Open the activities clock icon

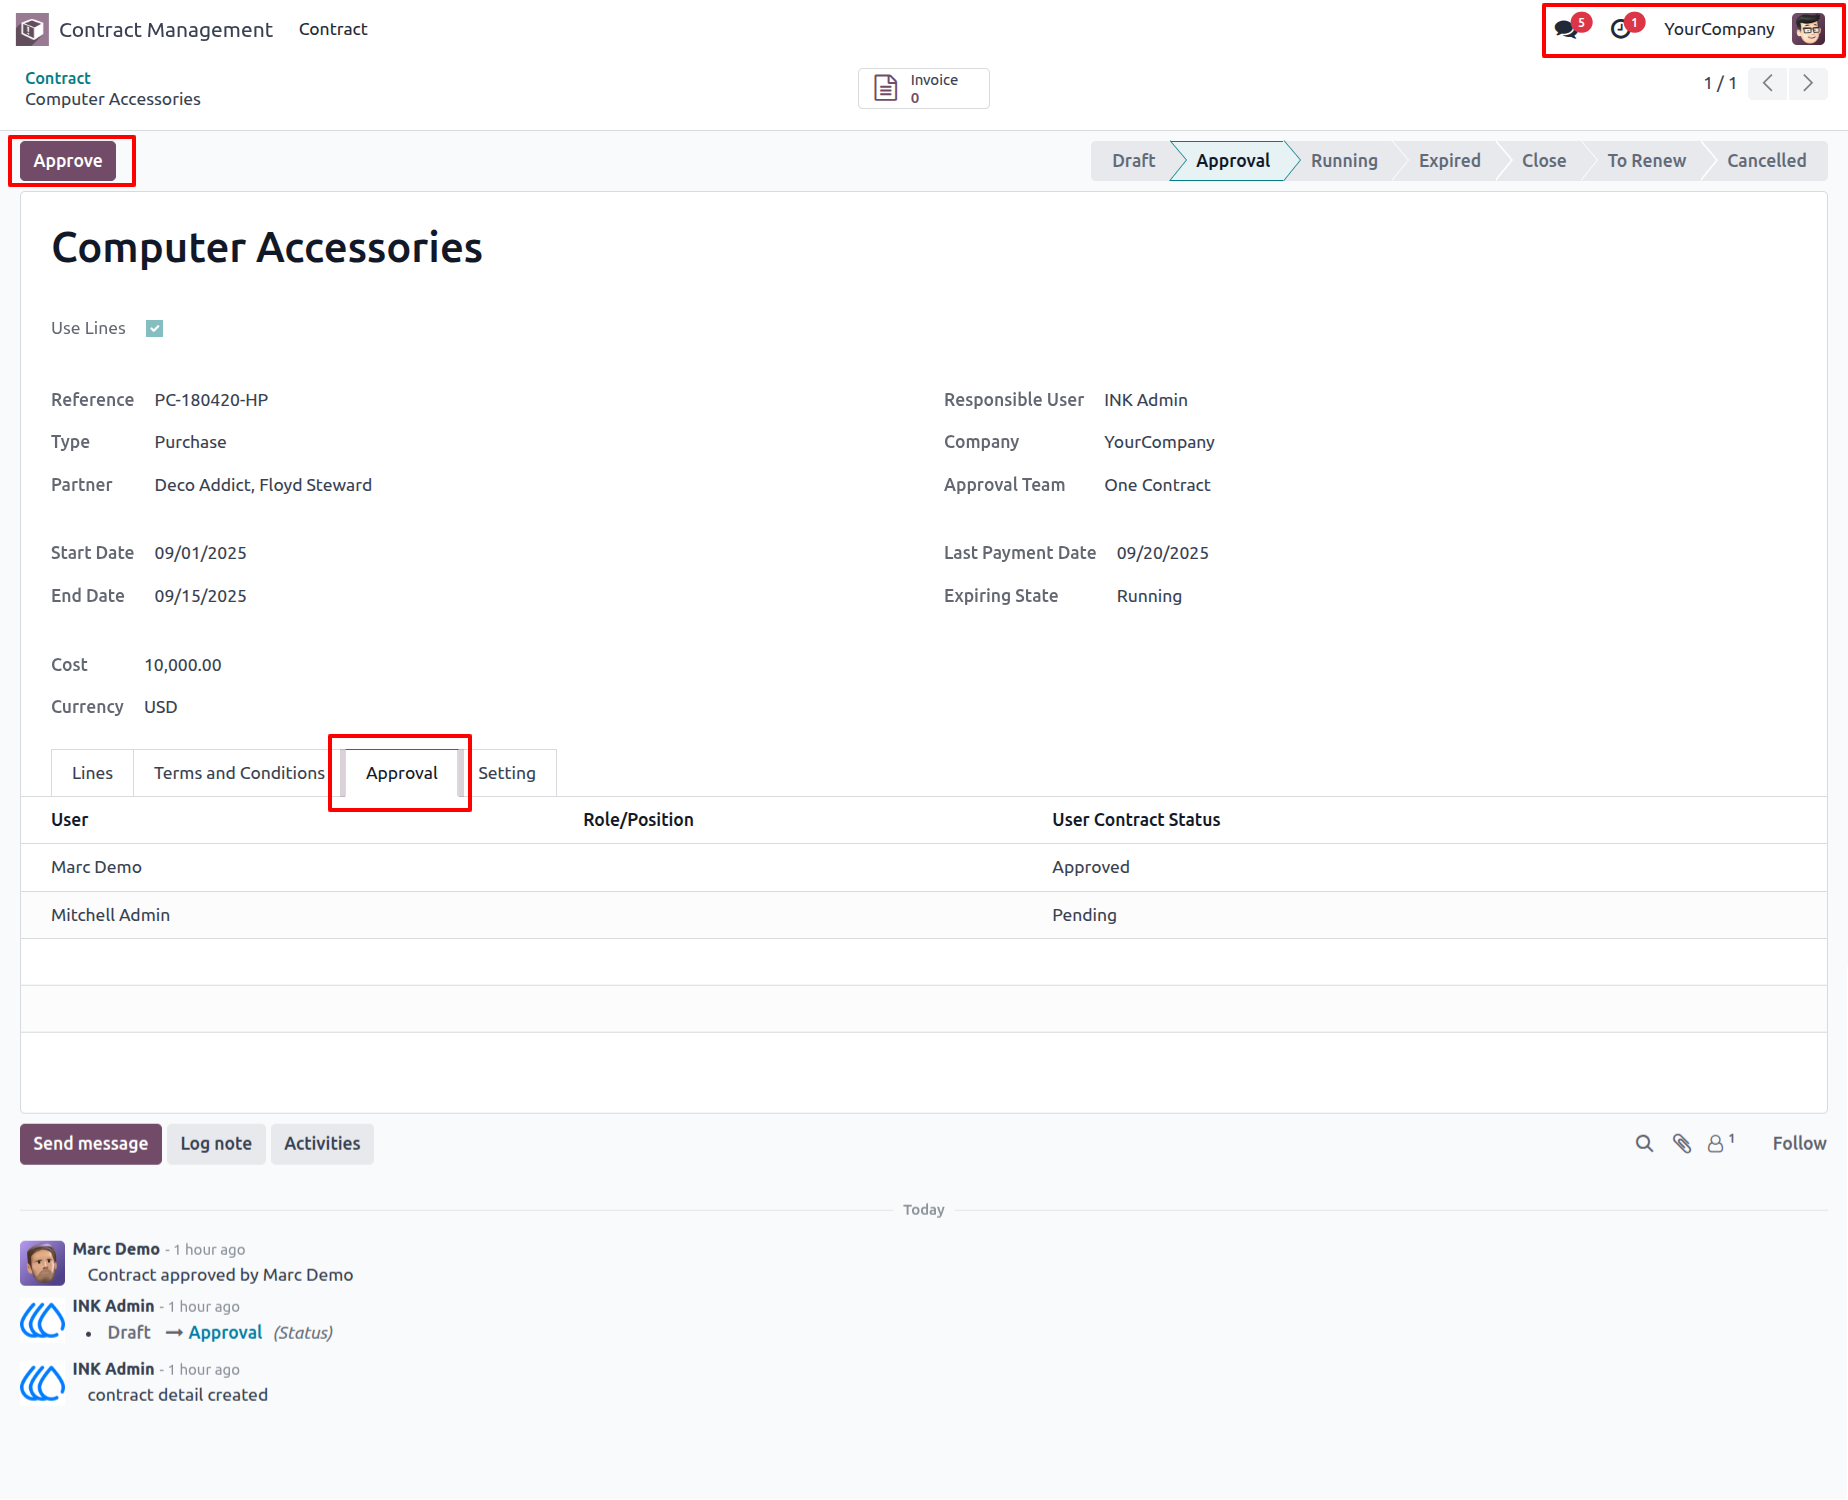[x=1622, y=30]
